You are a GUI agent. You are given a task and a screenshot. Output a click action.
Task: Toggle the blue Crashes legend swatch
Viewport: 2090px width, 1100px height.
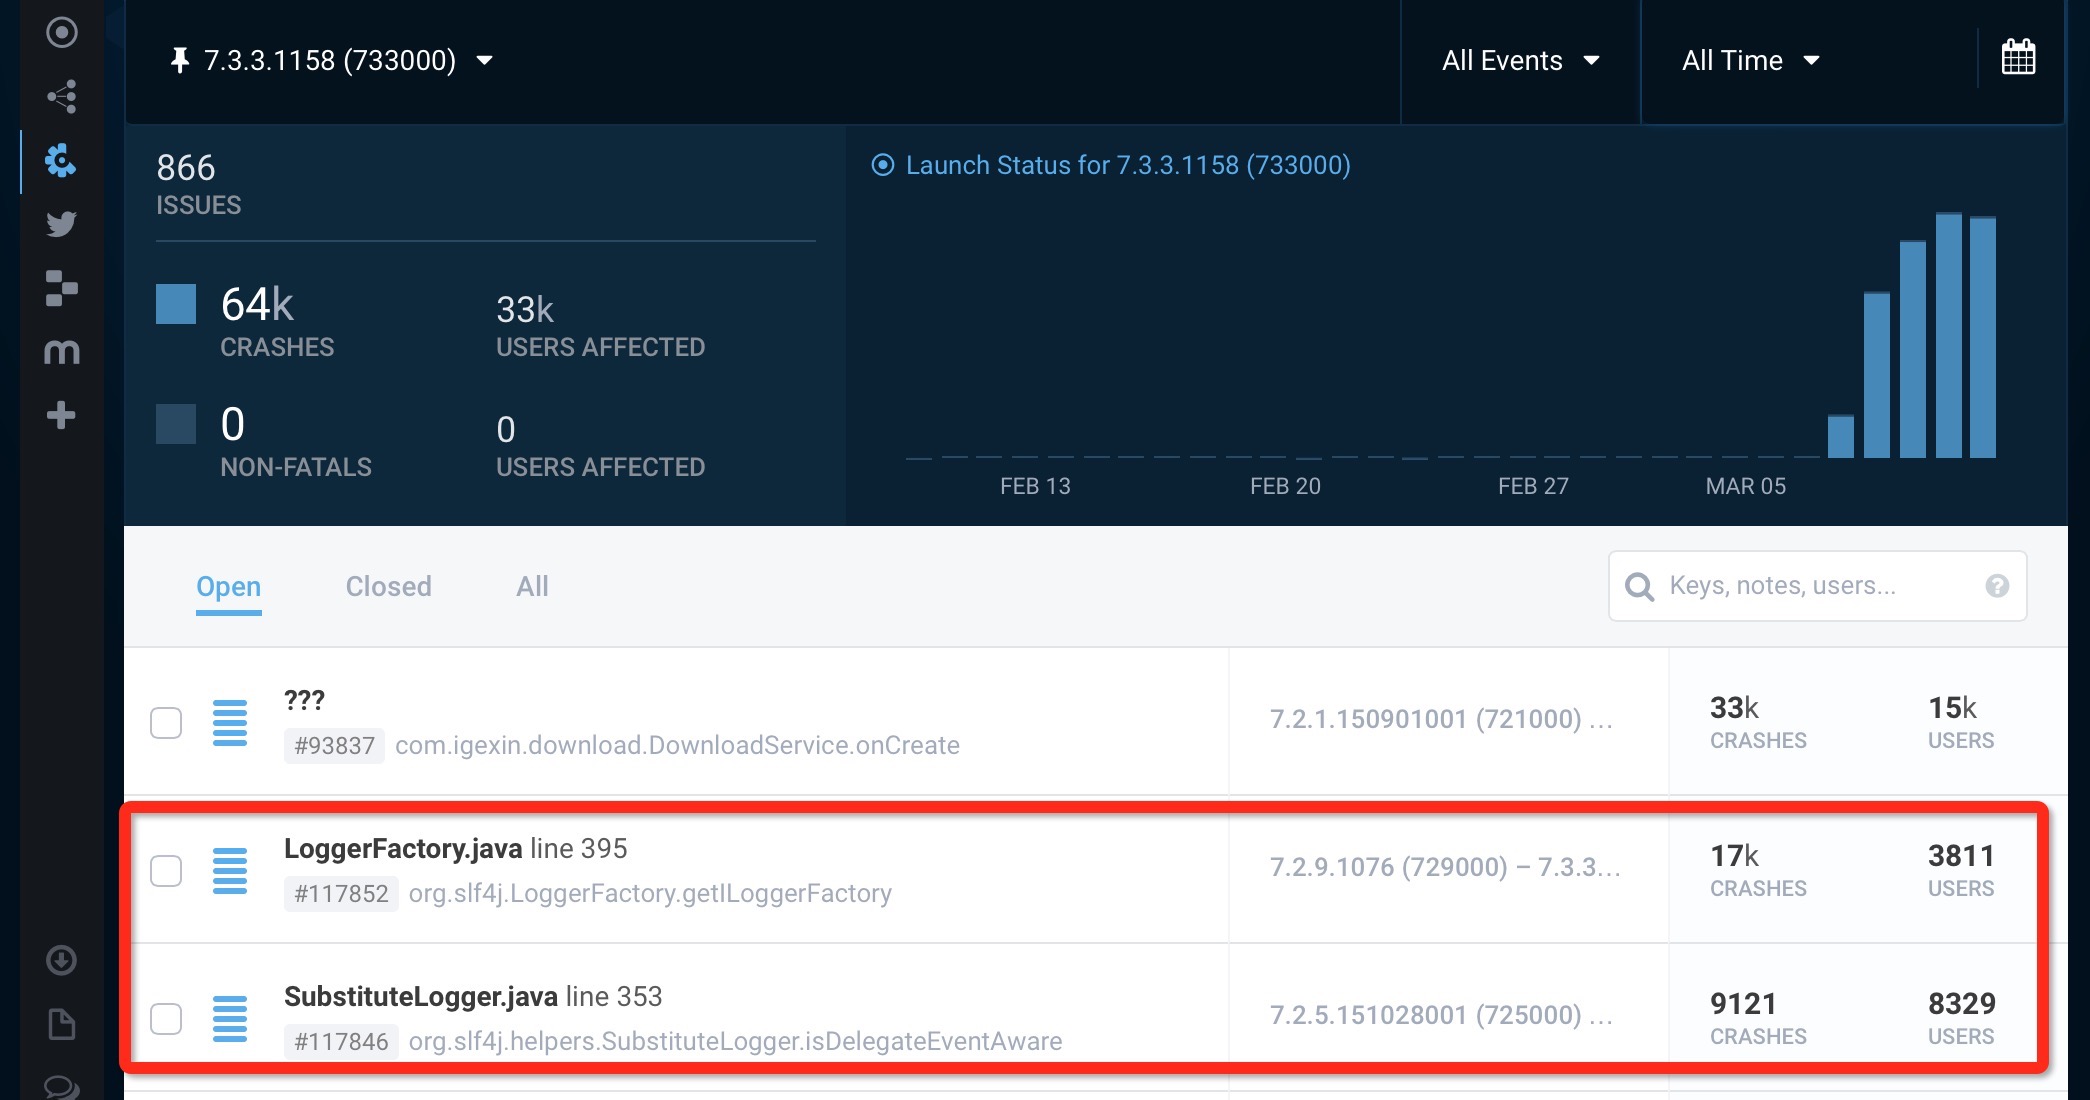click(176, 304)
